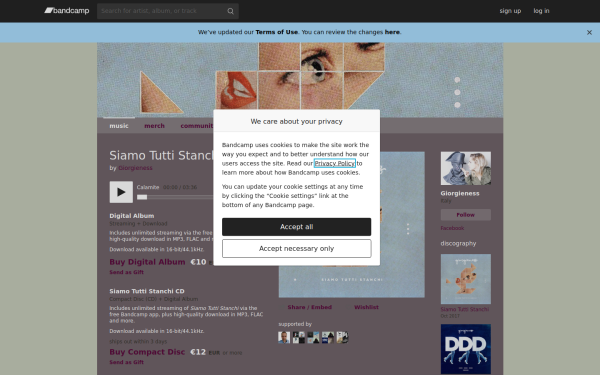
Task: Switch to the merch tab
Action: [155, 126]
